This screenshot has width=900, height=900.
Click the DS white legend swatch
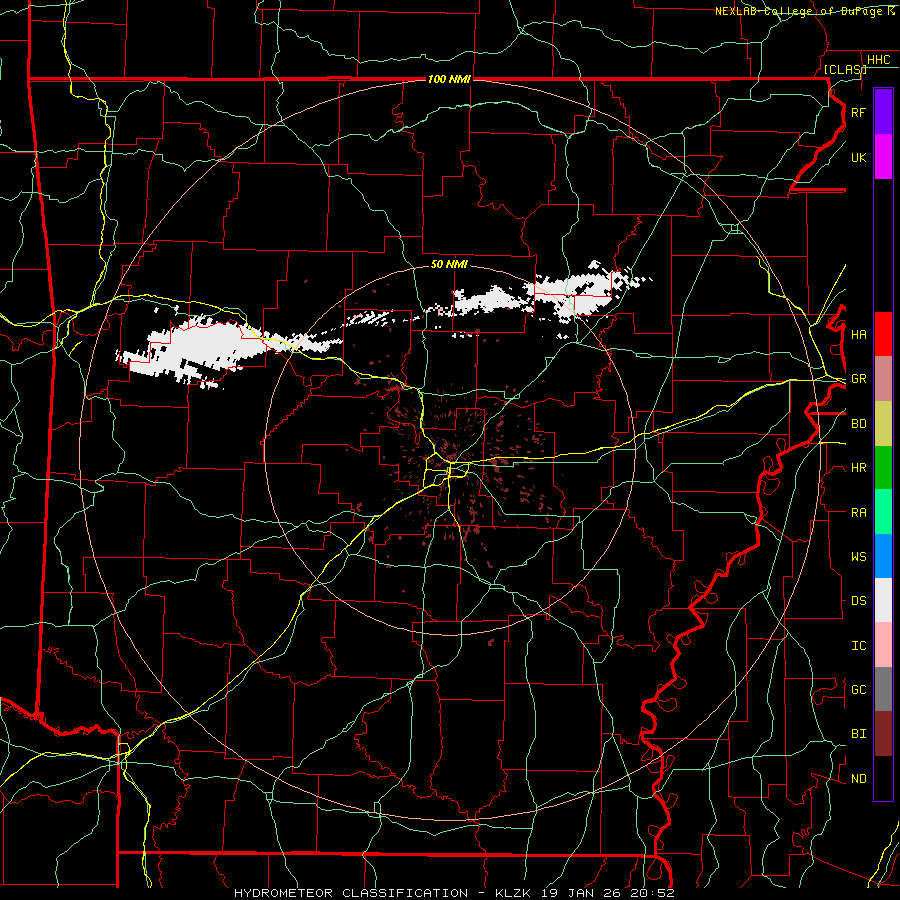tap(883, 600)
